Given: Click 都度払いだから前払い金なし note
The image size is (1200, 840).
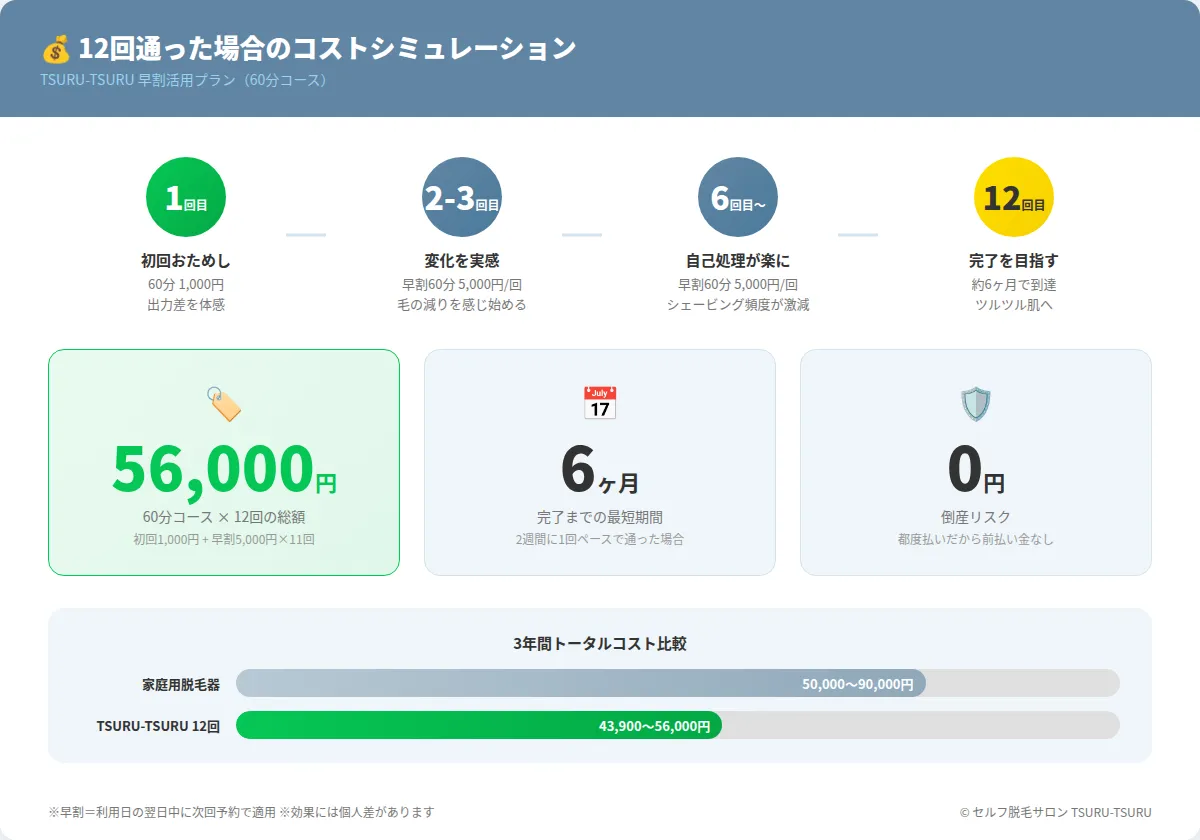Looking at the screenshot, I should click(976, 539).
